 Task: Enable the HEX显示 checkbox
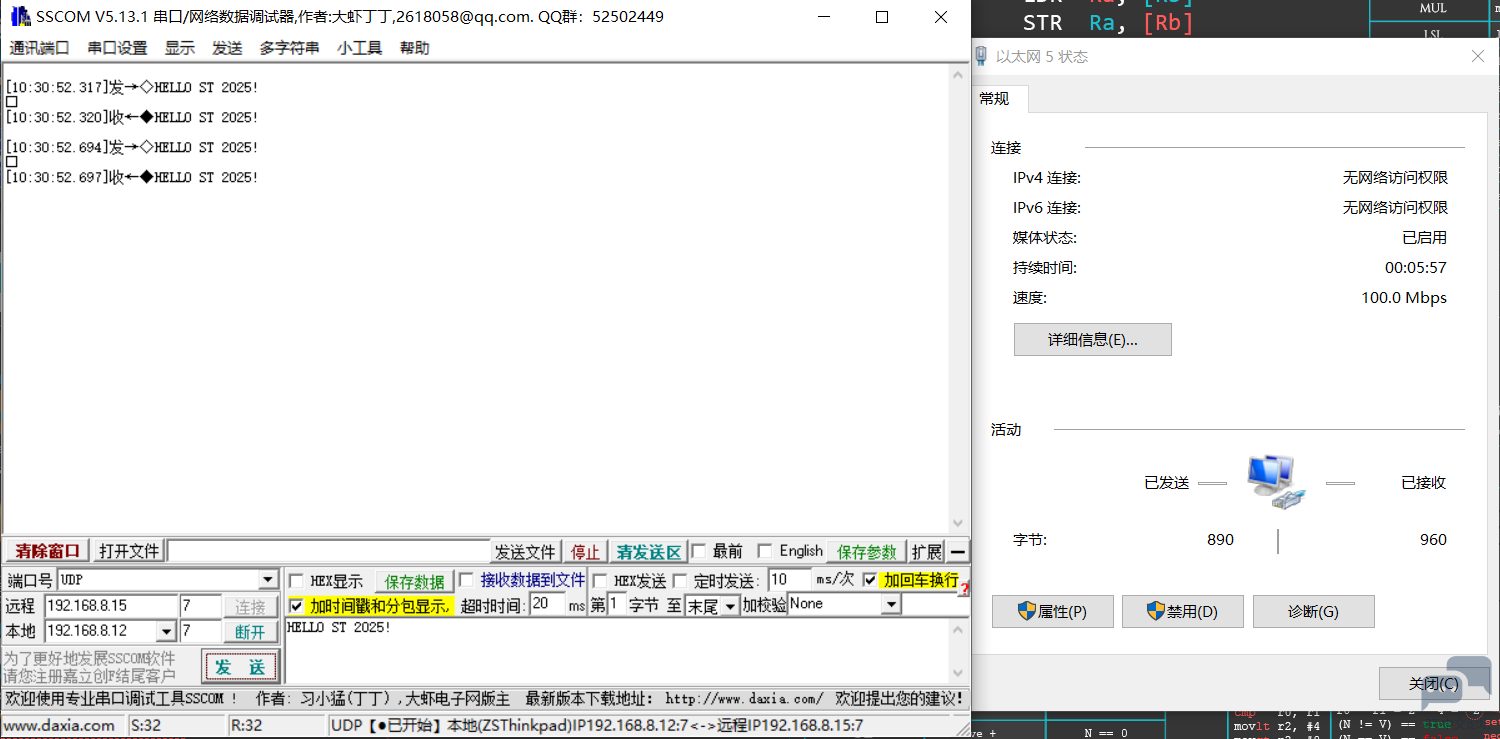296,581
